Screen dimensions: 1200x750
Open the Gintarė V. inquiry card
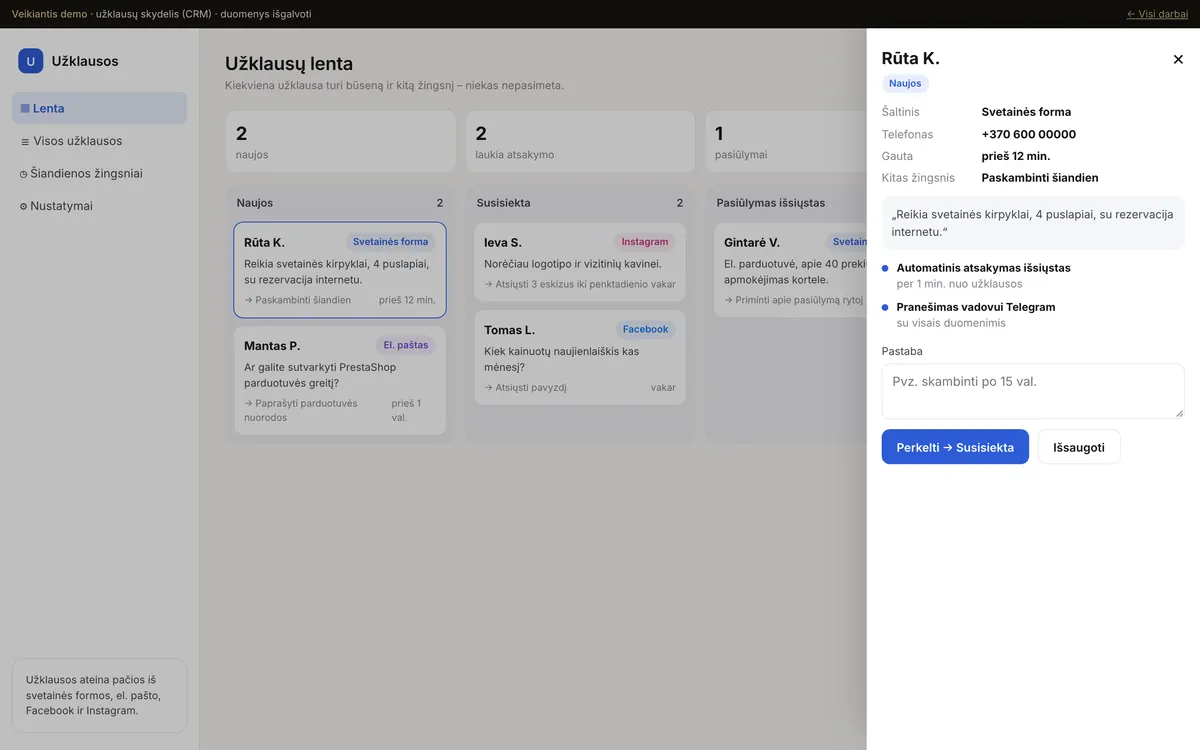click(790, 270)
